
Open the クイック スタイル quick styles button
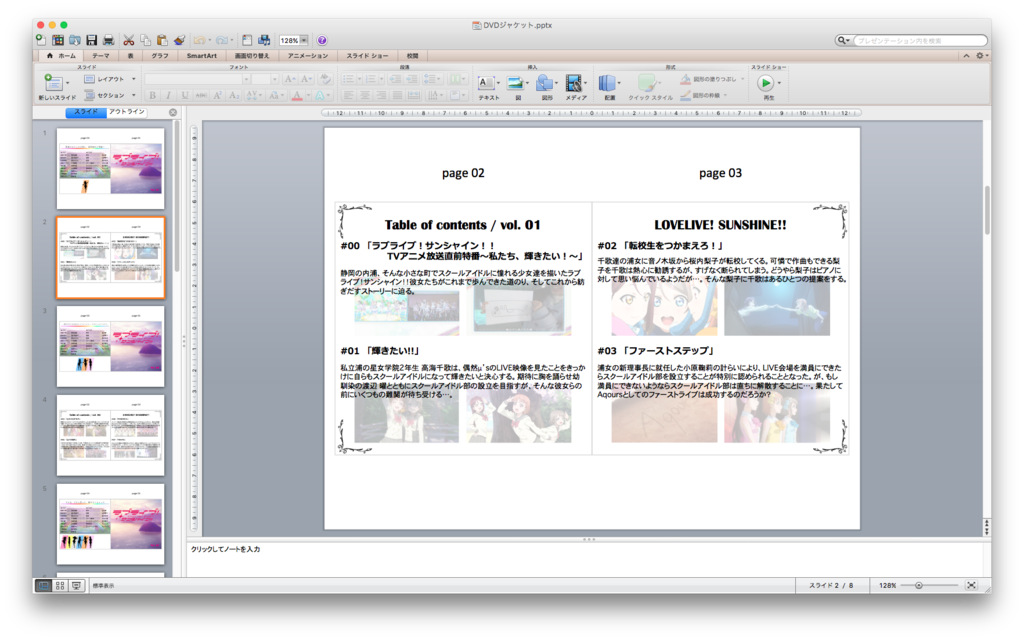pos(650,87)
